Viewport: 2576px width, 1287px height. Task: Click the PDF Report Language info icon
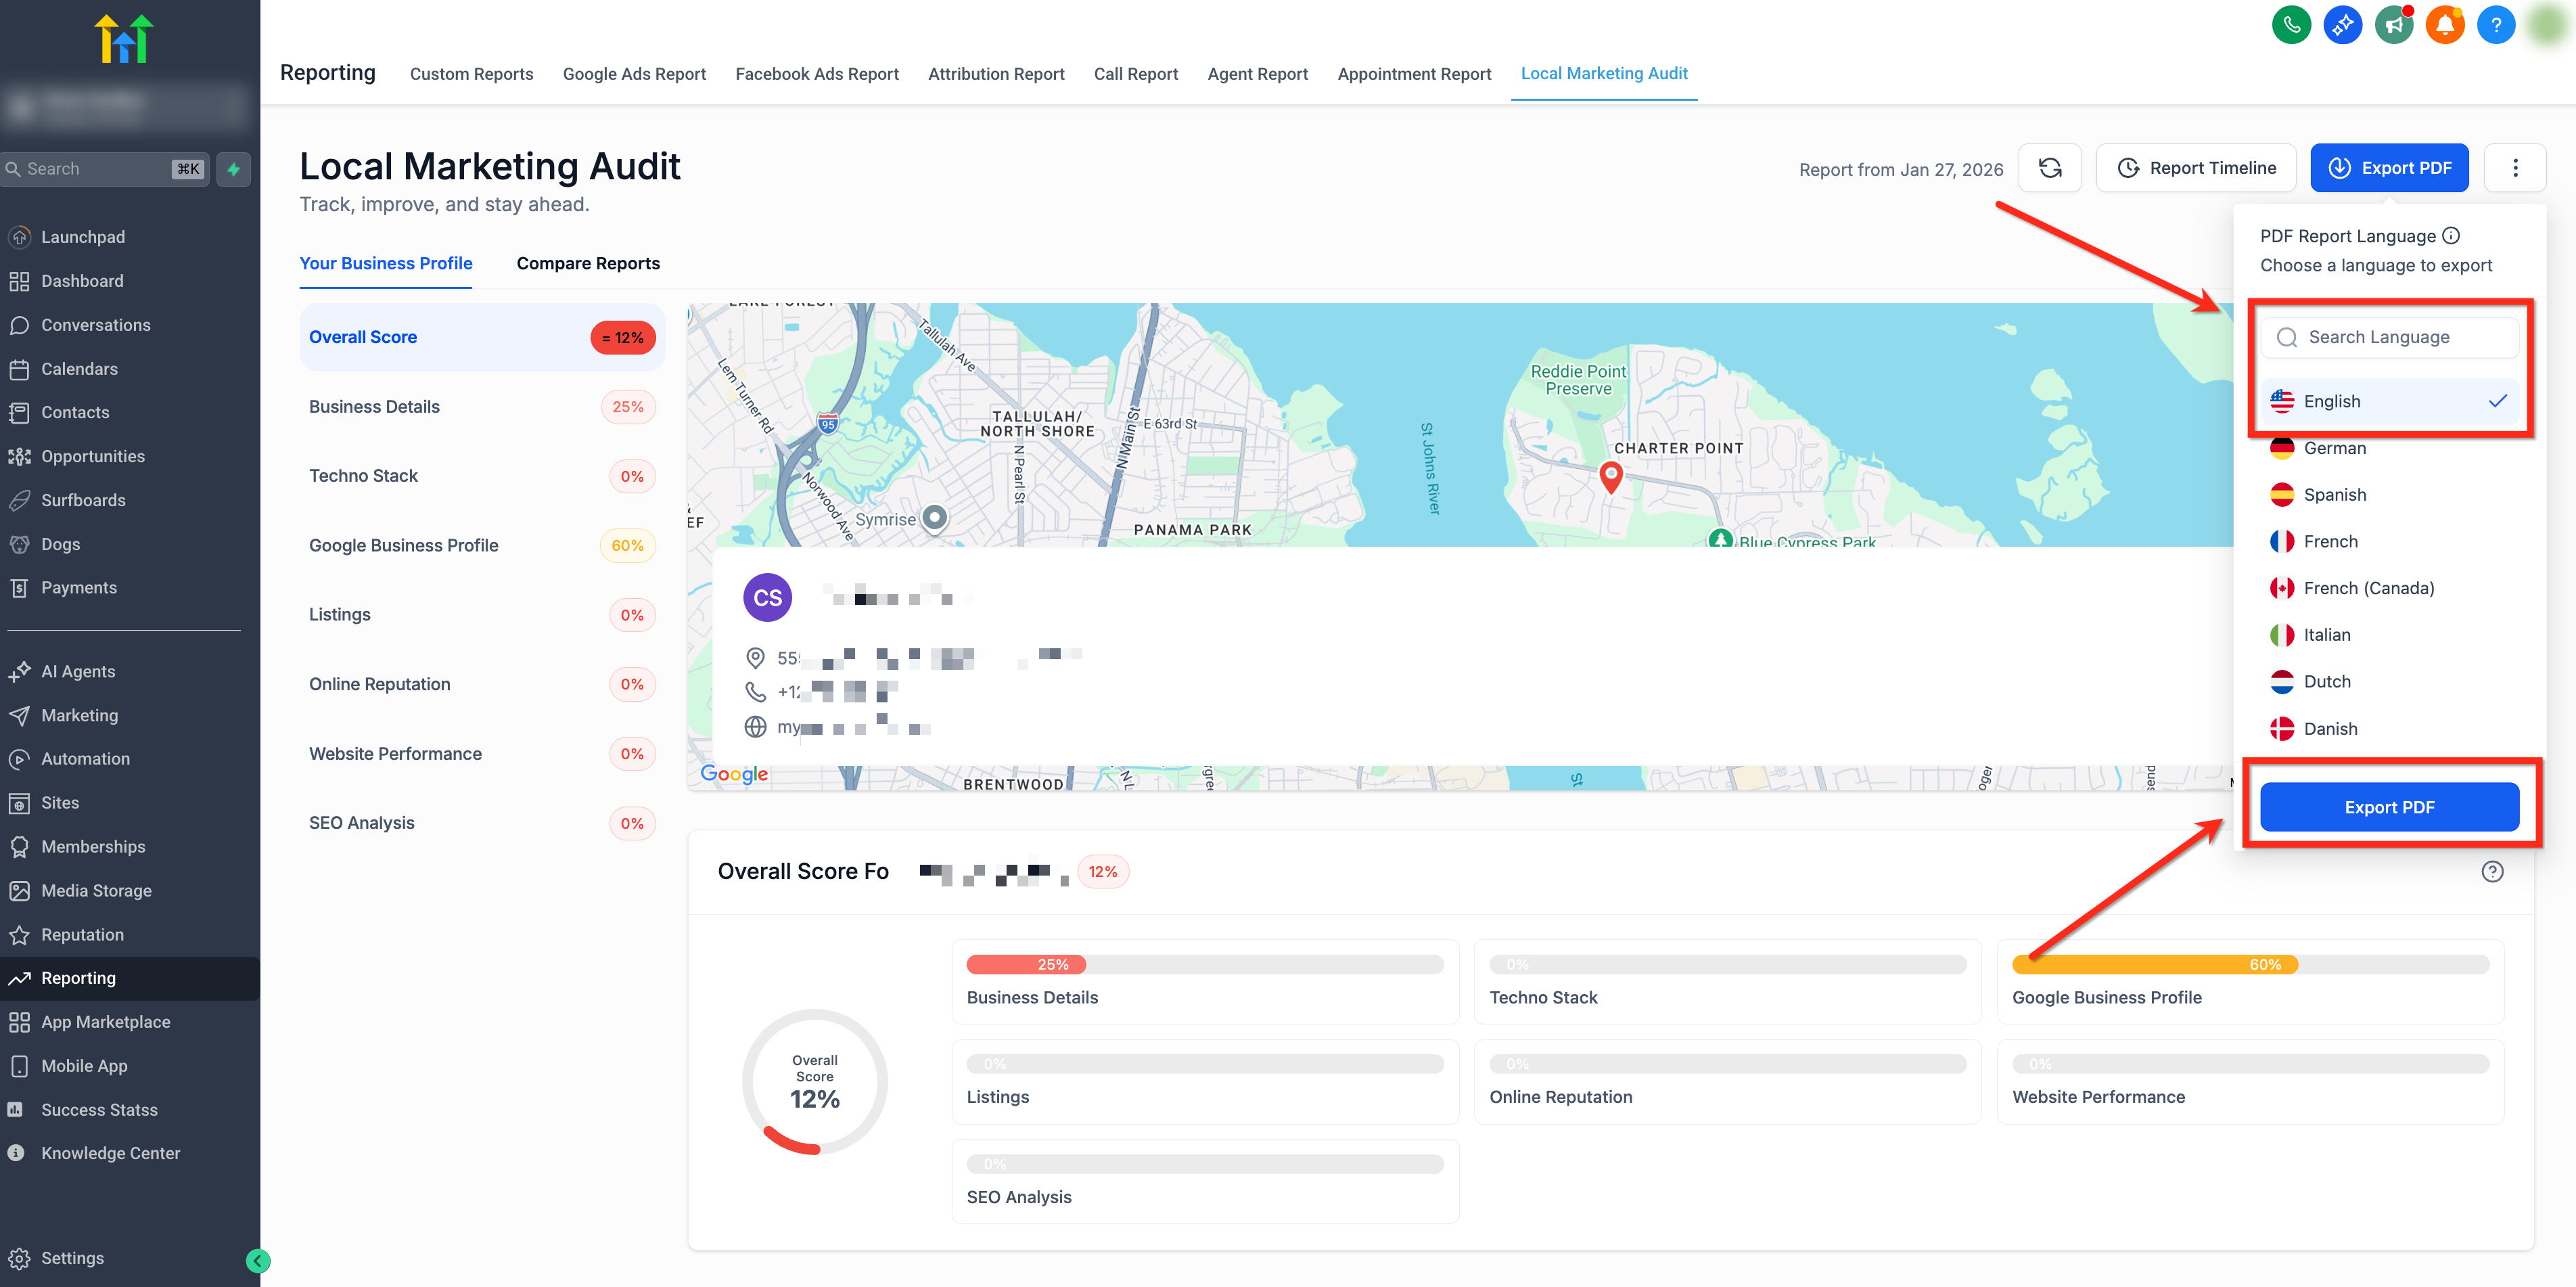coord(2451,236)
